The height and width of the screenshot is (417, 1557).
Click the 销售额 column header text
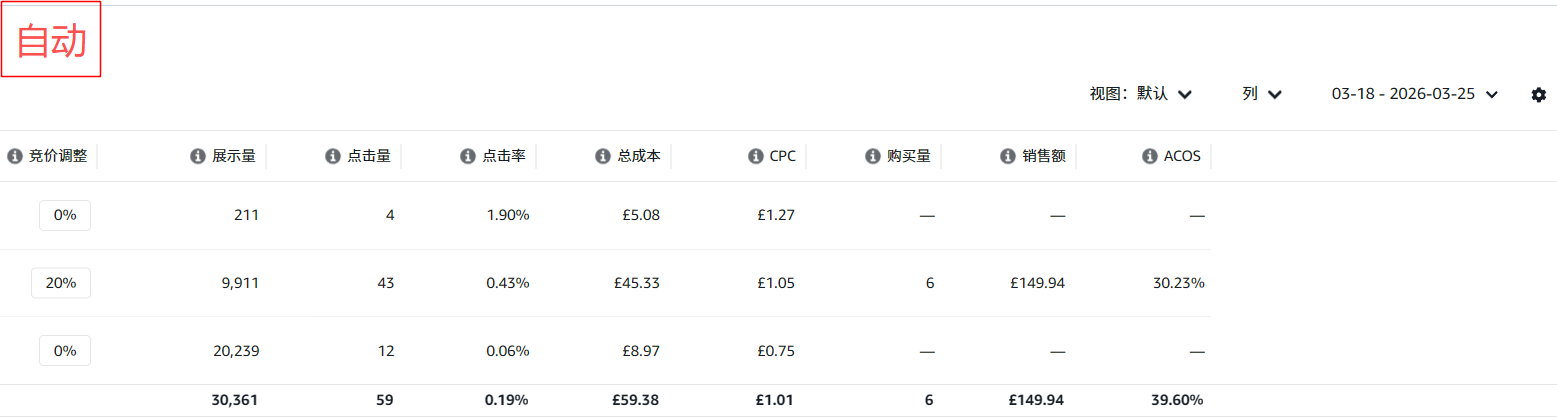1044,156
